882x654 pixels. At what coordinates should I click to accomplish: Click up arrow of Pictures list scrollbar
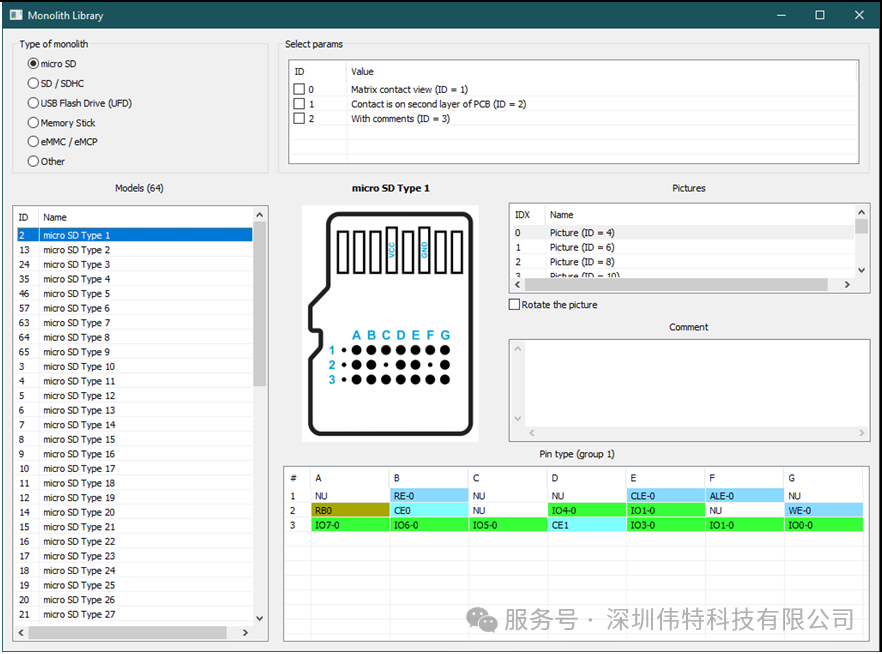pyautogui.click(x=862, y=213)
